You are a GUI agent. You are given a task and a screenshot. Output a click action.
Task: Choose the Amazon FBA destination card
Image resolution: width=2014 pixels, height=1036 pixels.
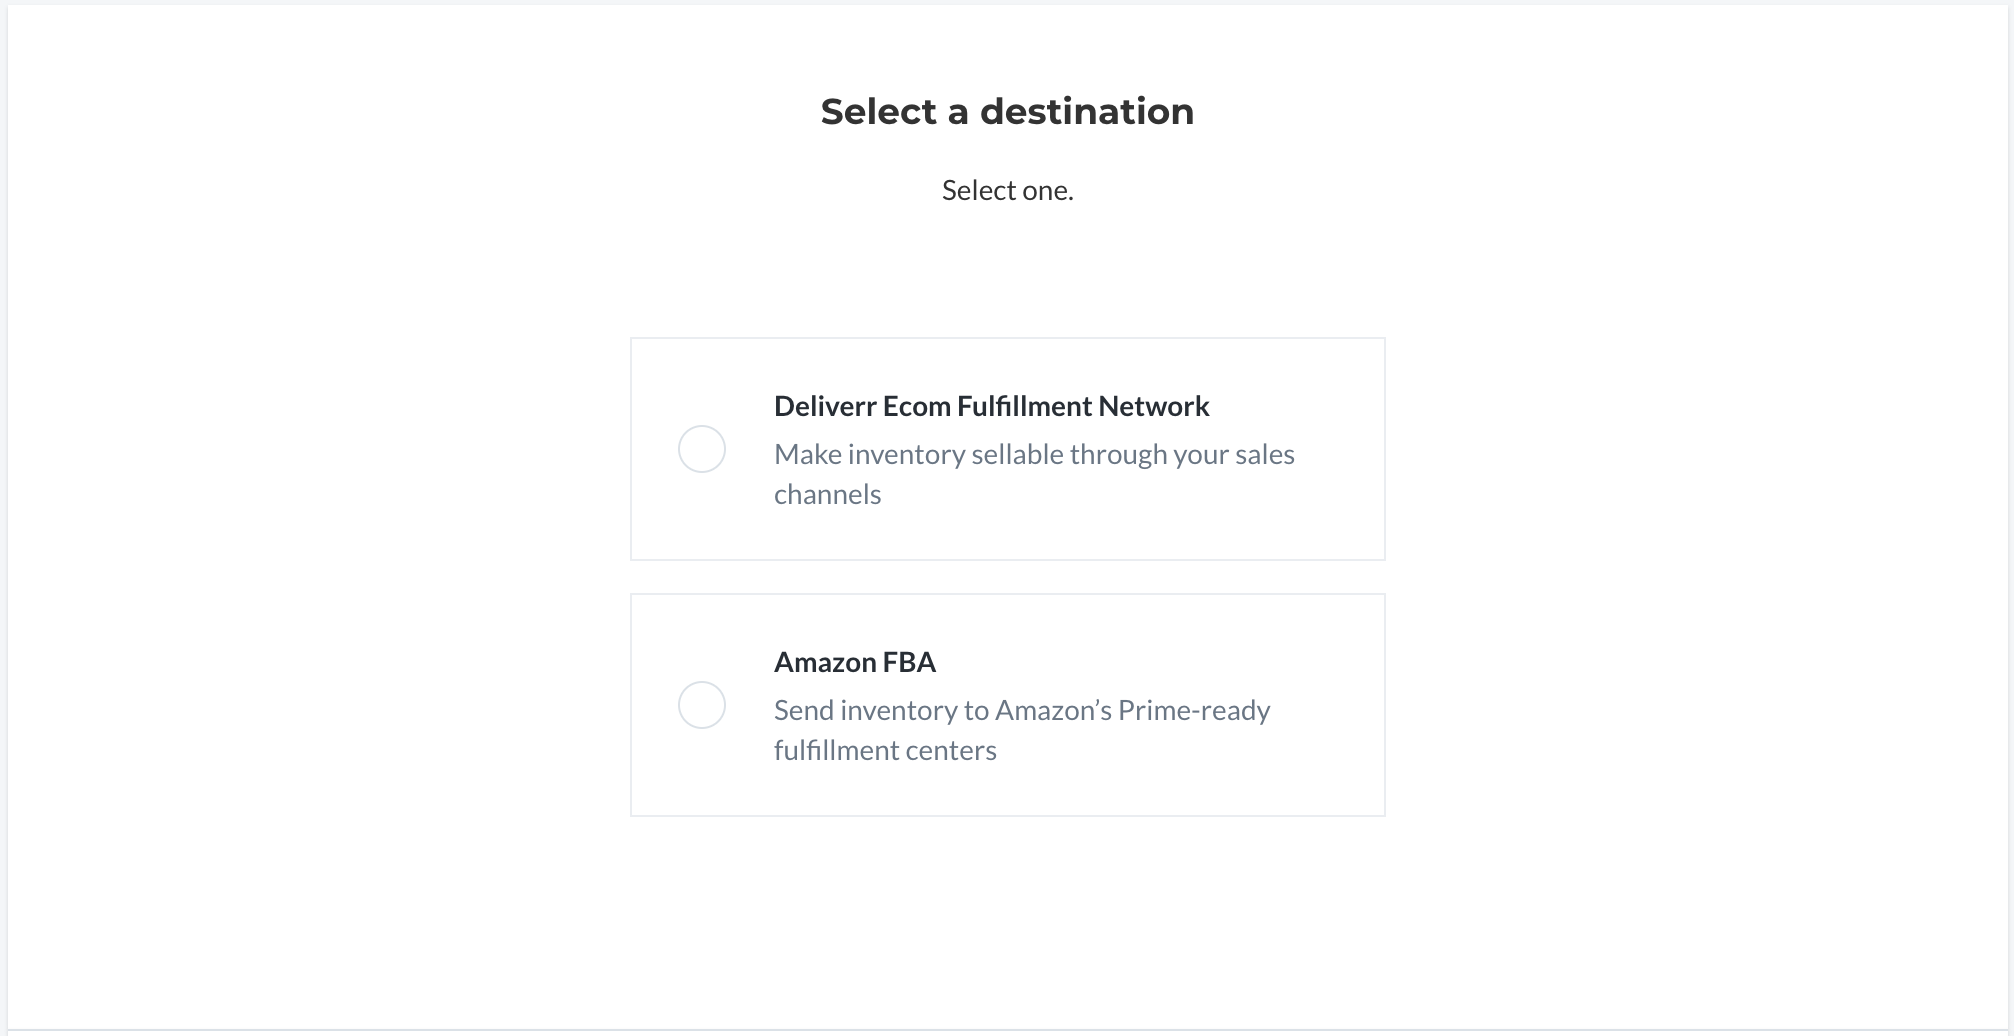tap(1008, 705)
